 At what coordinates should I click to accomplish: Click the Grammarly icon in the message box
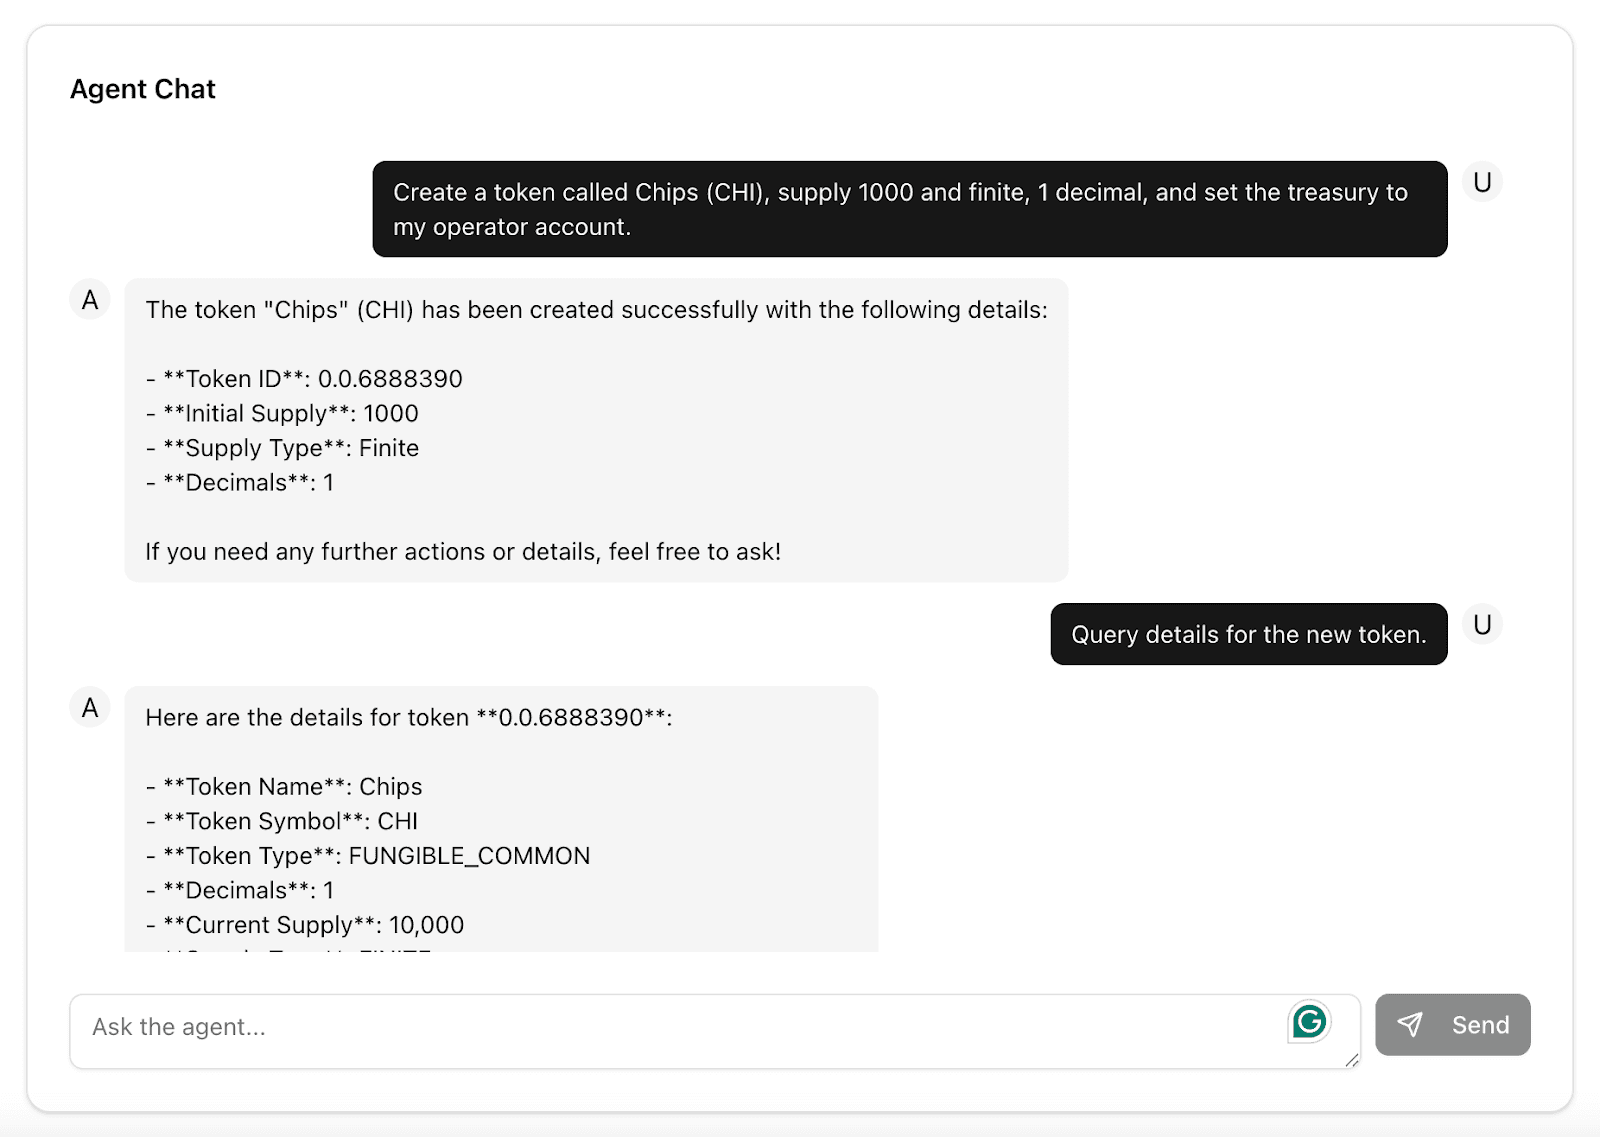coord(1309,1022)
